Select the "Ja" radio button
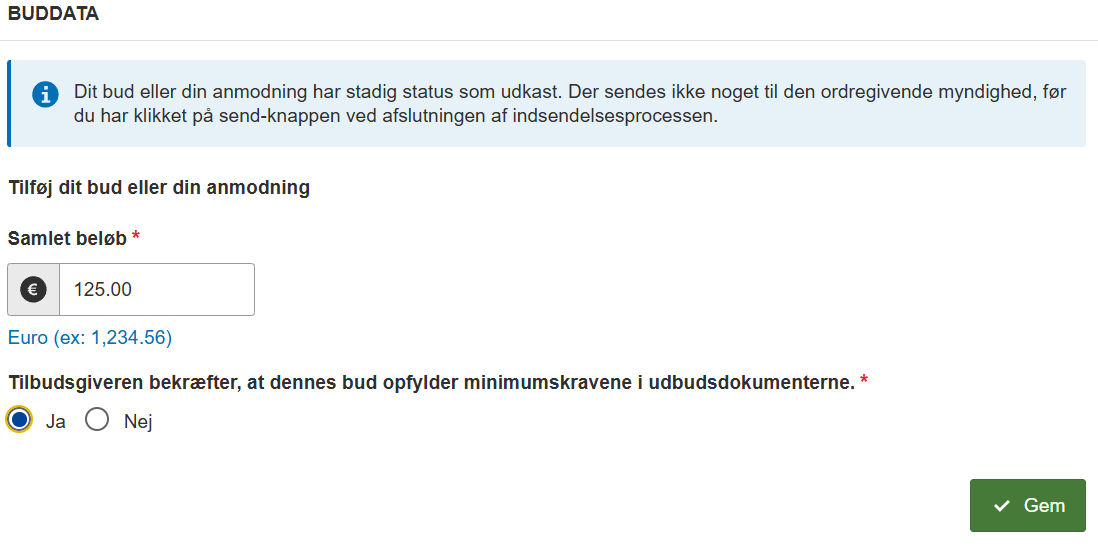 (20, 420)
